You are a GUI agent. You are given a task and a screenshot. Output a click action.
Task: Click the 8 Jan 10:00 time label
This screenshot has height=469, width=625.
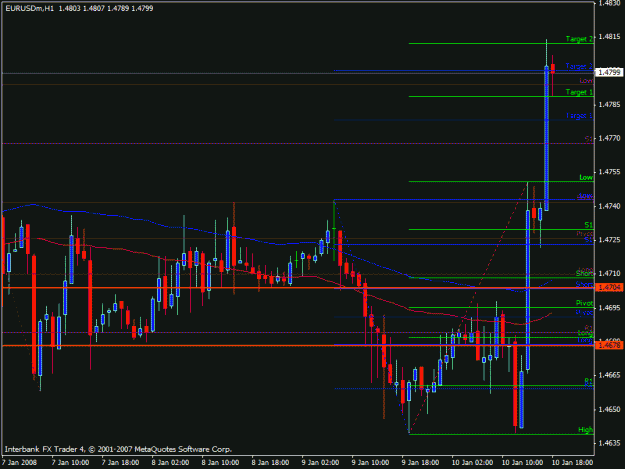(220, 463)
